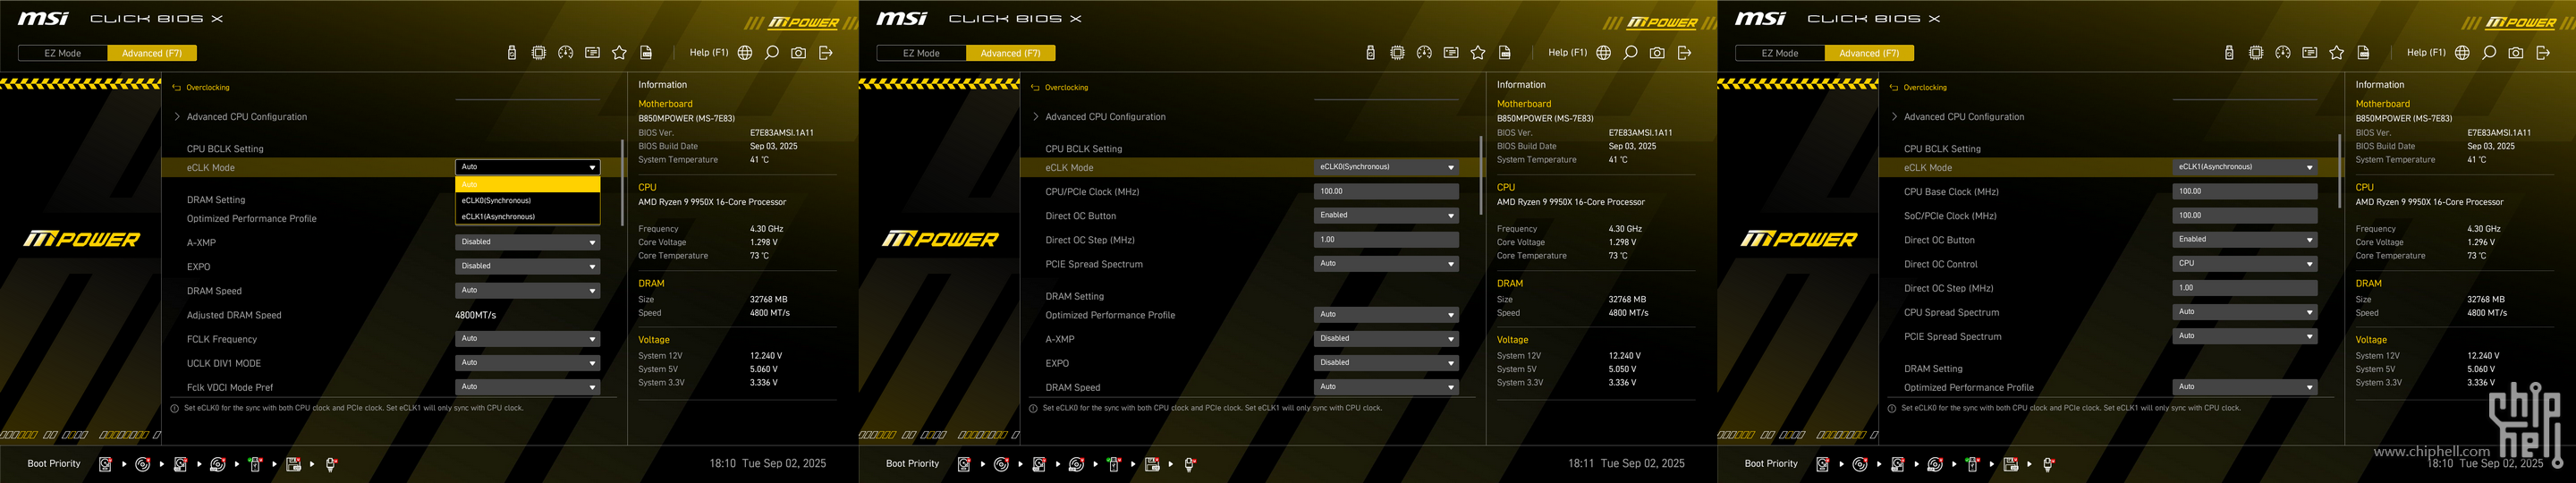Click Help (F1) in right BIOS screen

point(2426,53)
